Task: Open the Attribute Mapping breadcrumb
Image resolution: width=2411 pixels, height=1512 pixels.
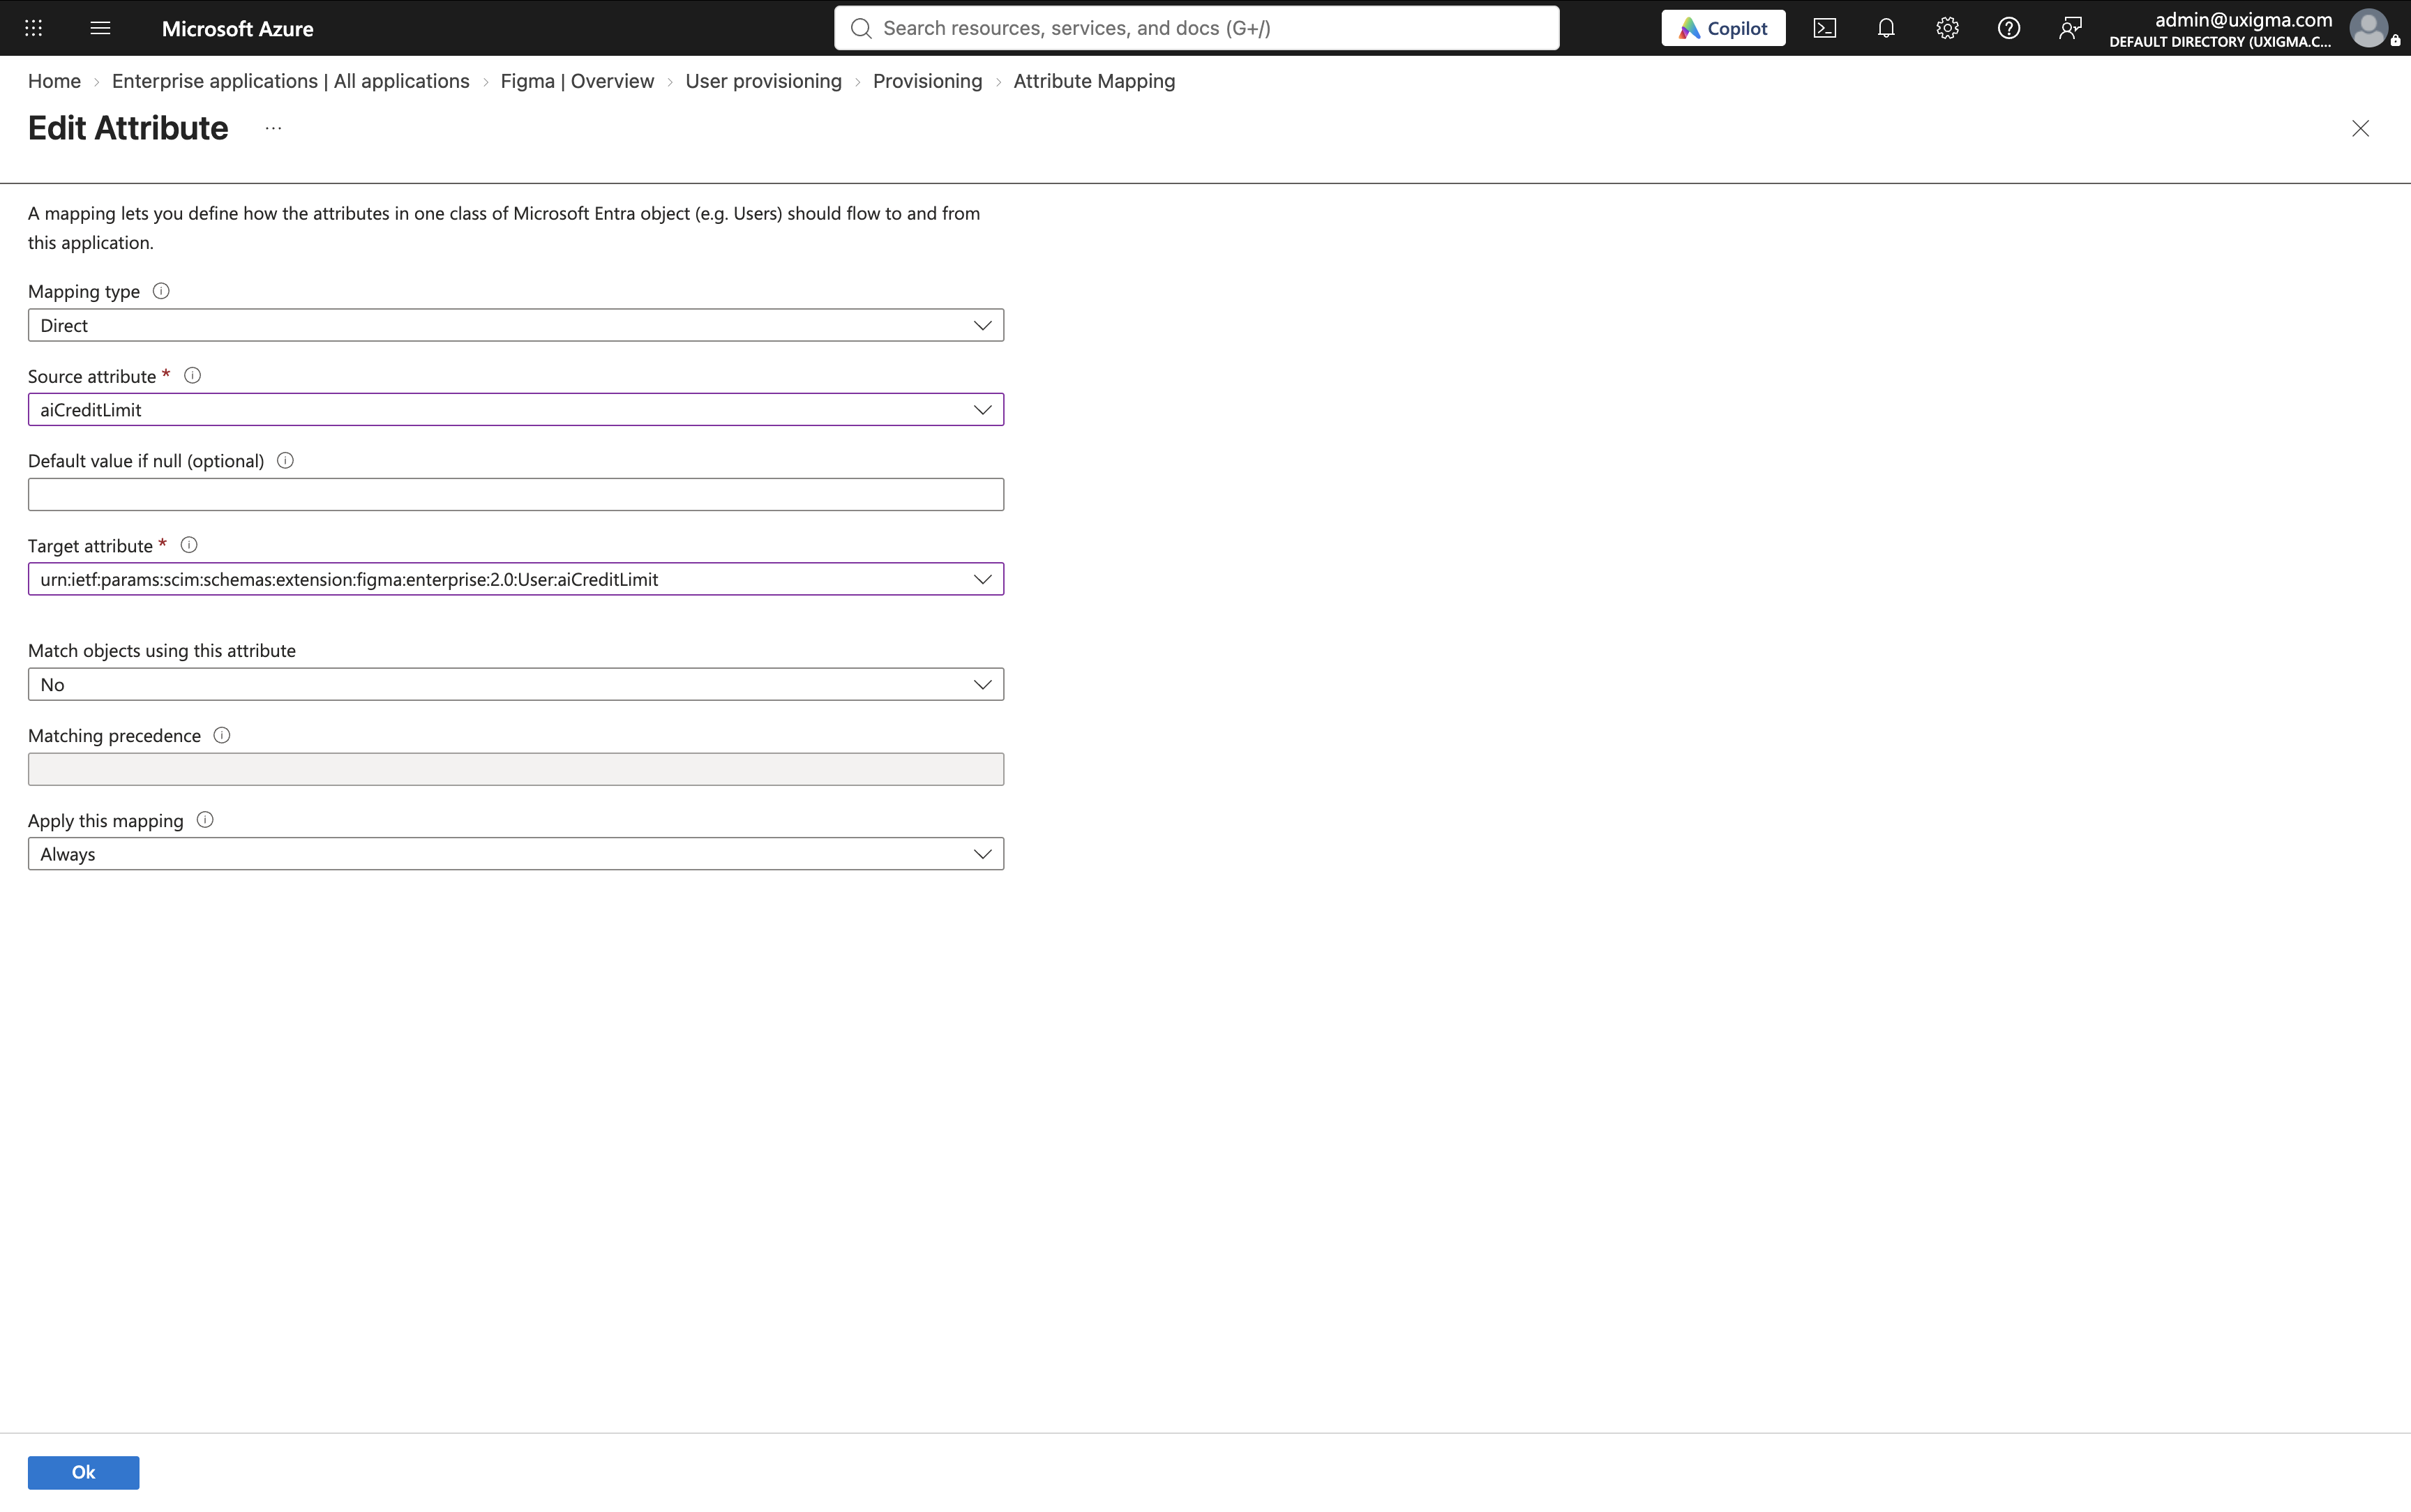Action: 1094,81
